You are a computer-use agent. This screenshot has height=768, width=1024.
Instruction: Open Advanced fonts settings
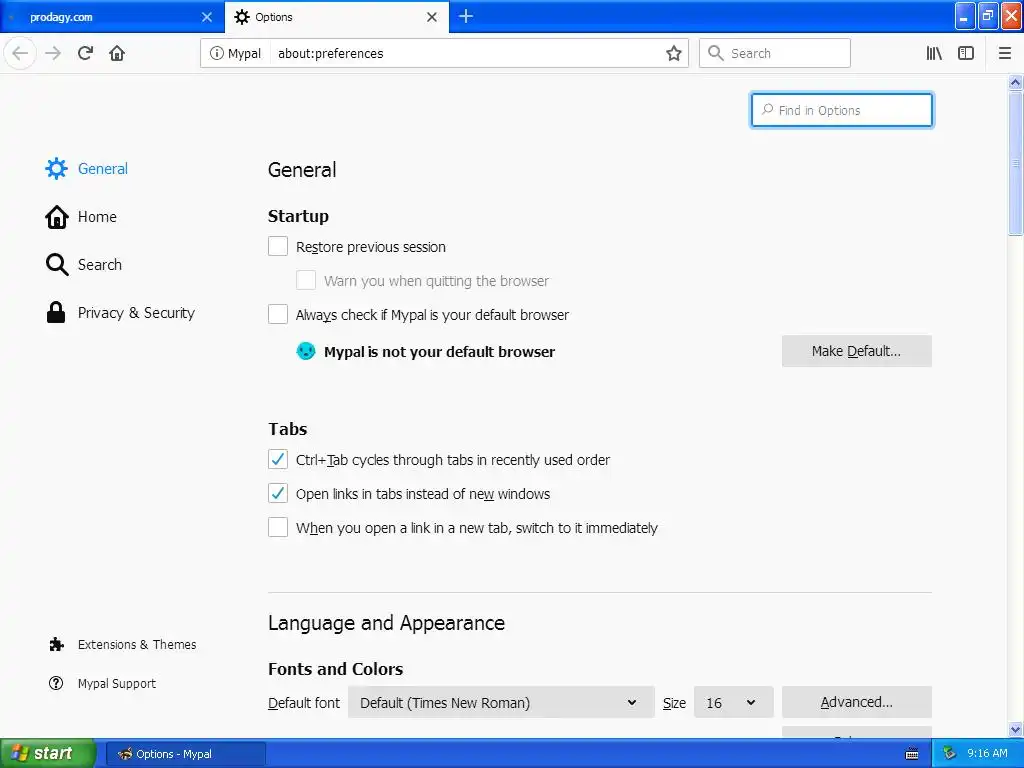(x=856, y=702)
